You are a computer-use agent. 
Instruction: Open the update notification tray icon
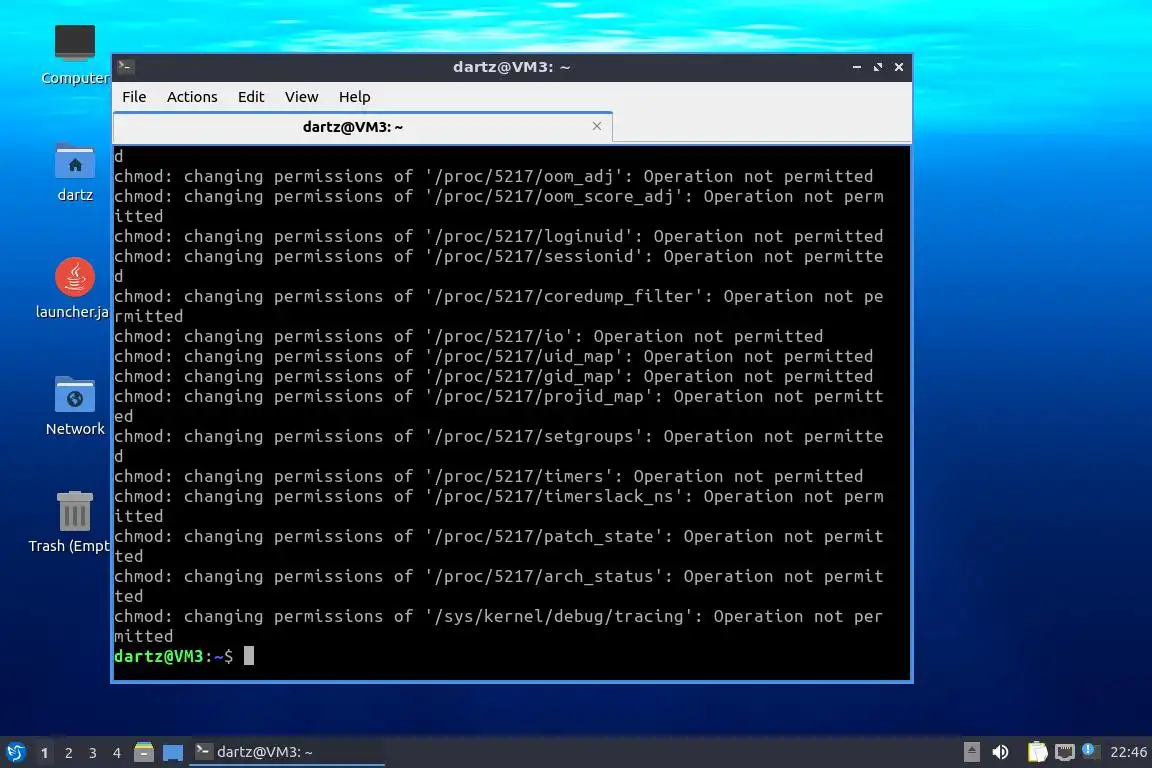pyautogui.click(x=1090, y=751)
